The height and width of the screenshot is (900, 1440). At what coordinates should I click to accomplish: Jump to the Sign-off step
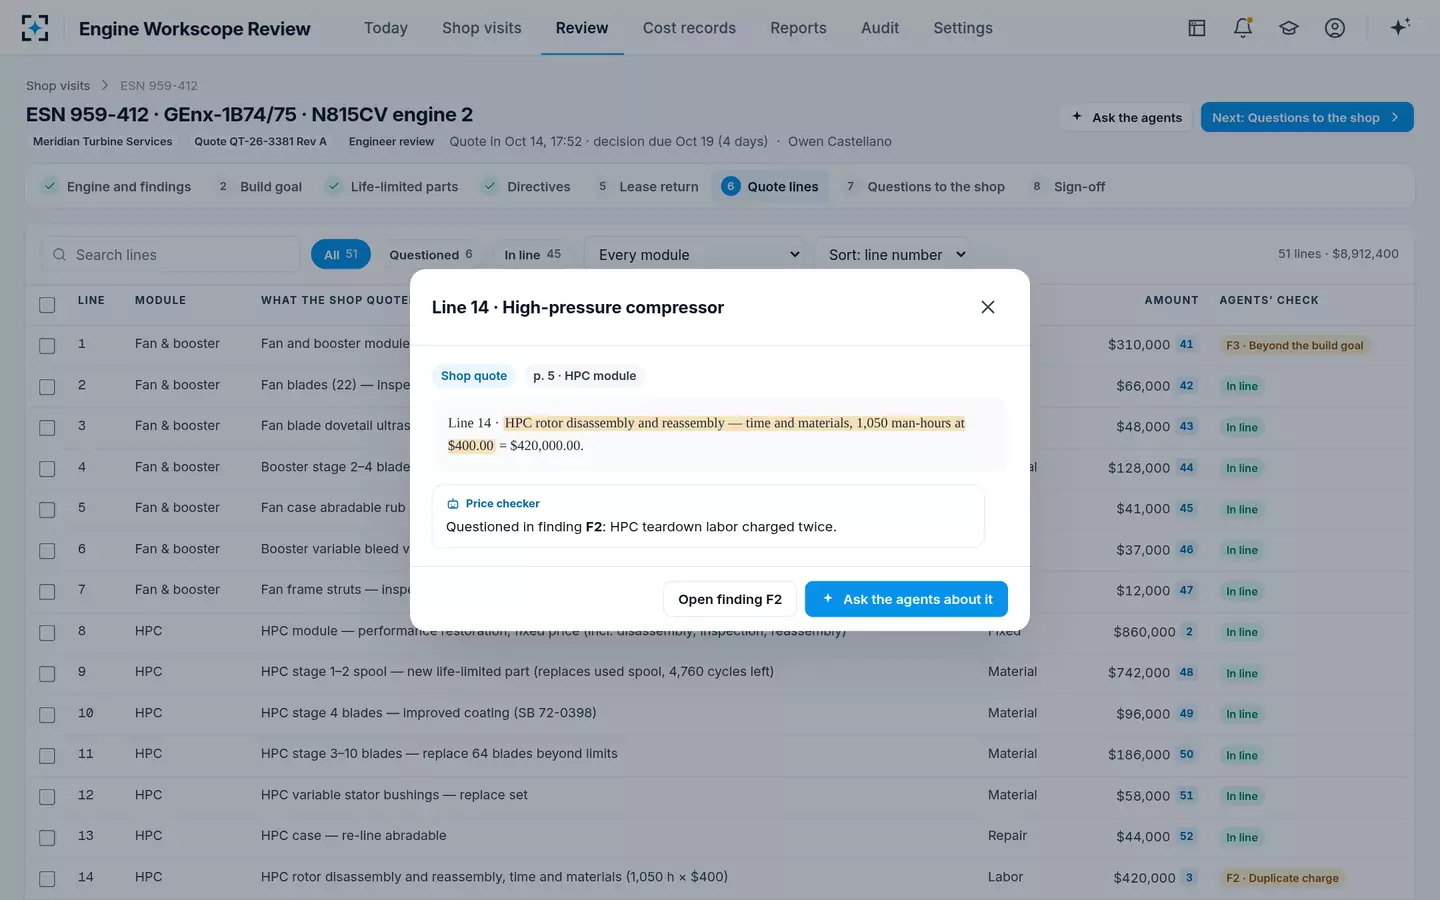tap(1068, 187)
